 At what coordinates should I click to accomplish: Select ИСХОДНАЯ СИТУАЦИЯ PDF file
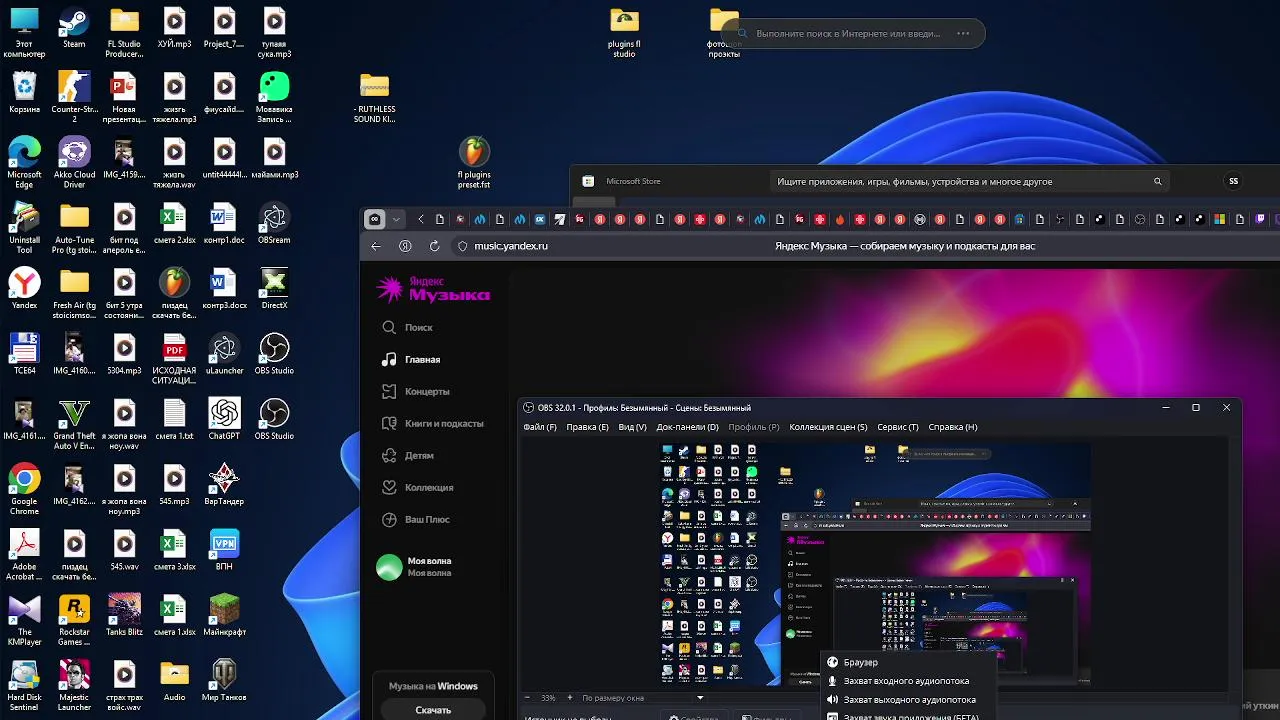(174, 359)
